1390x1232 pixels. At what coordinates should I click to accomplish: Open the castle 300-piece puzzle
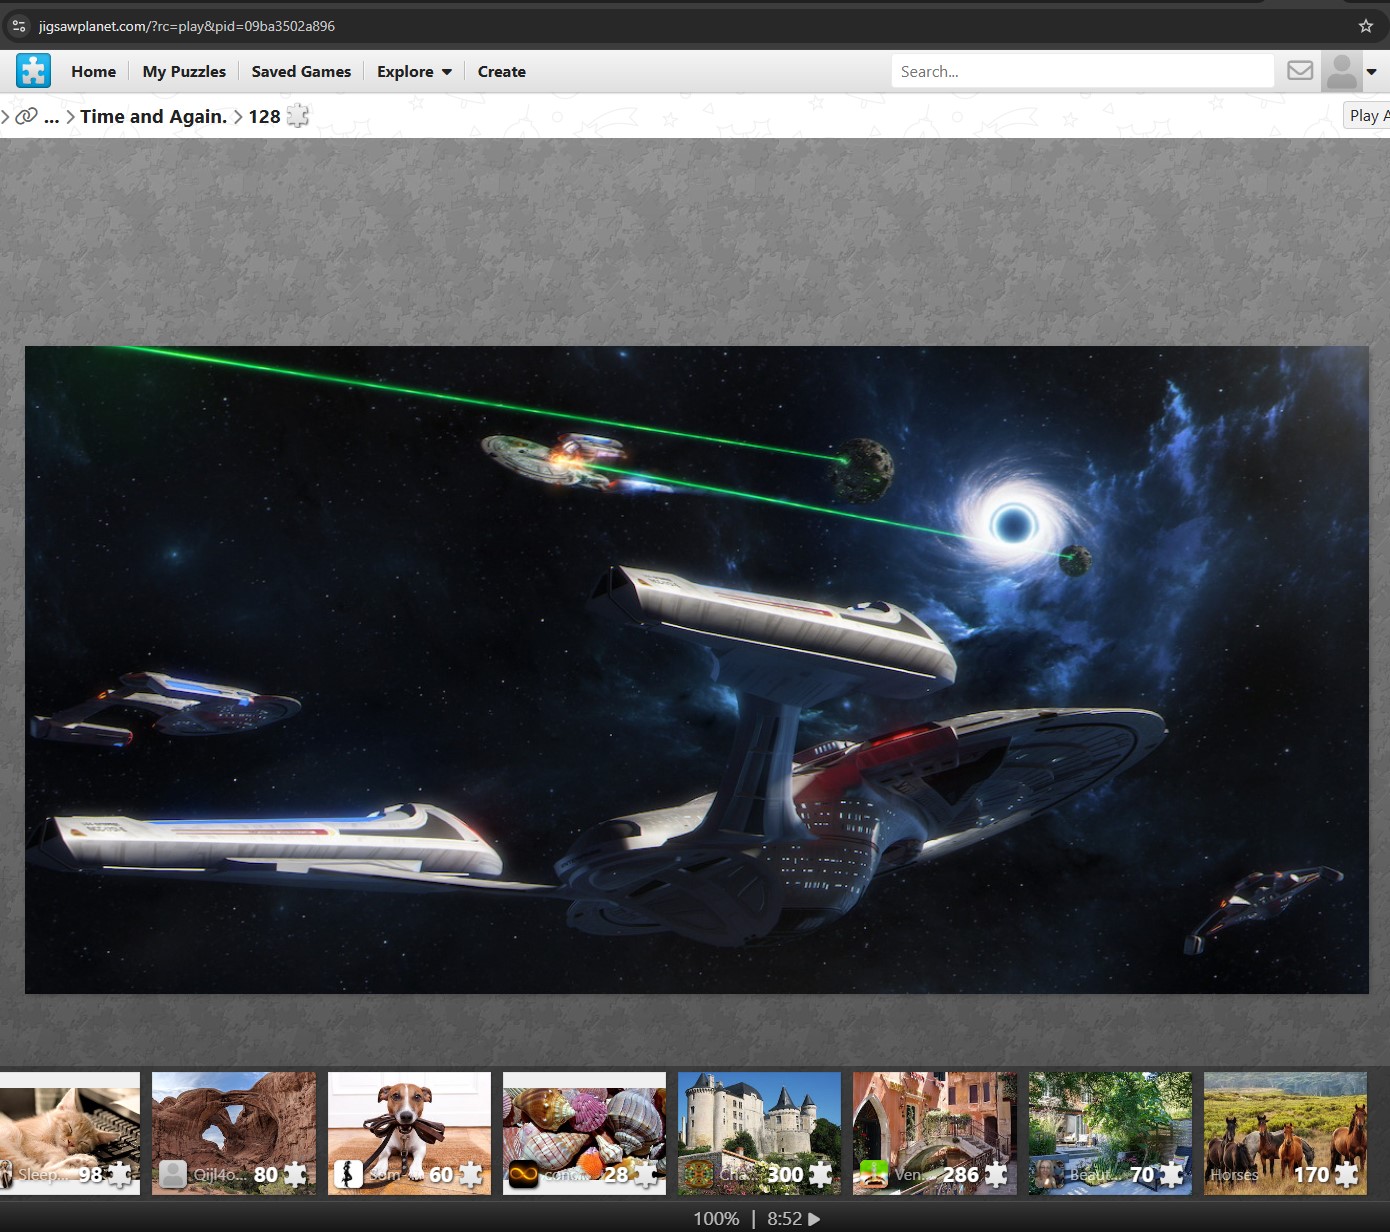point(759,1133)
